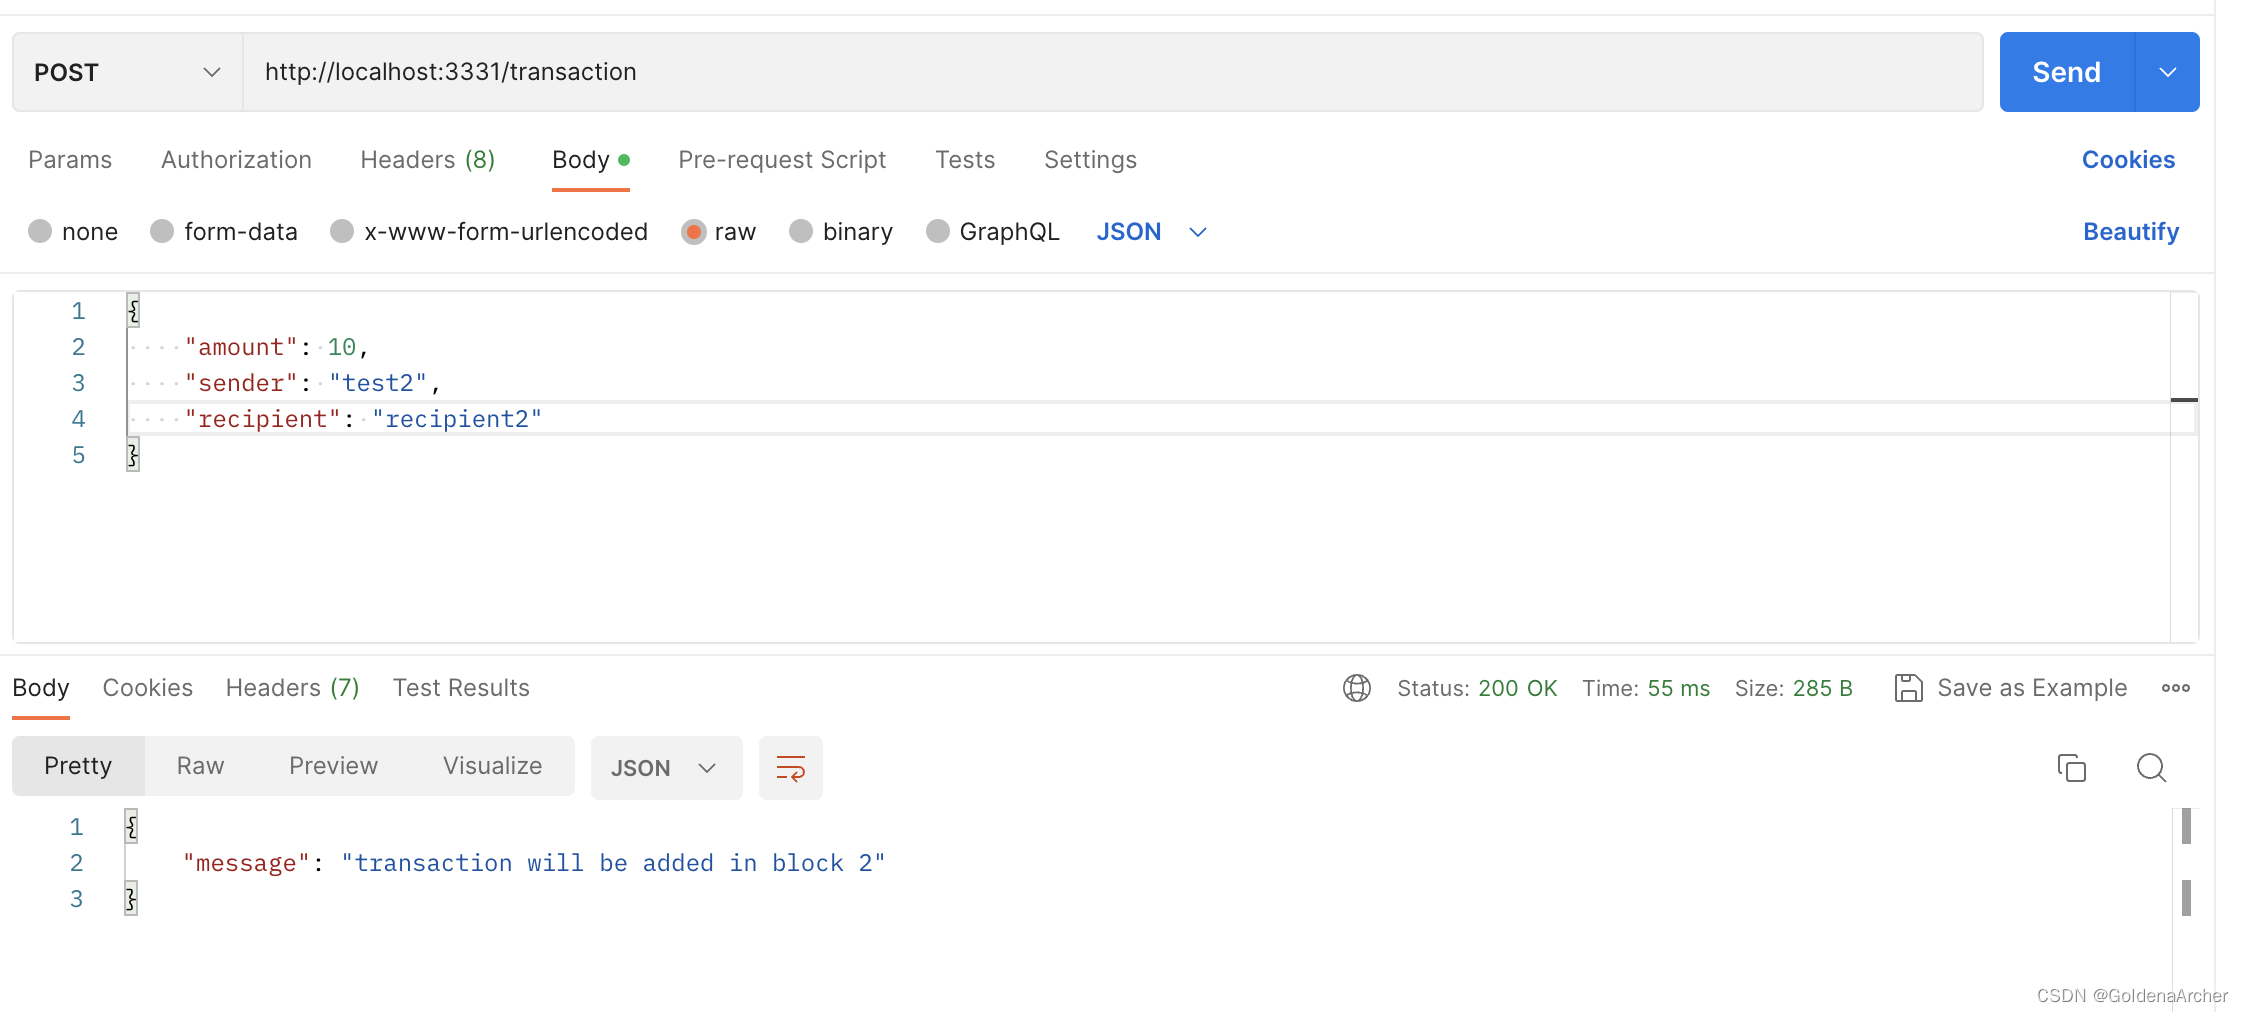Switch response view to Visualize
This screenshot has width=2244, height=1012.
(x=492, y=766)
